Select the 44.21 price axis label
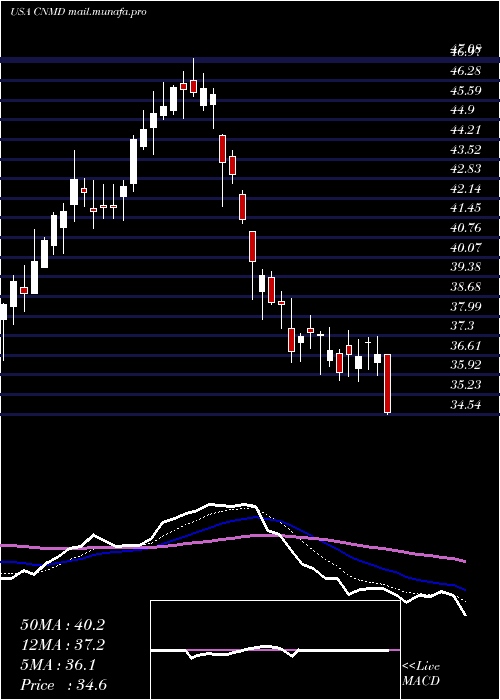 pyautogui.click(x=465, y=130)
